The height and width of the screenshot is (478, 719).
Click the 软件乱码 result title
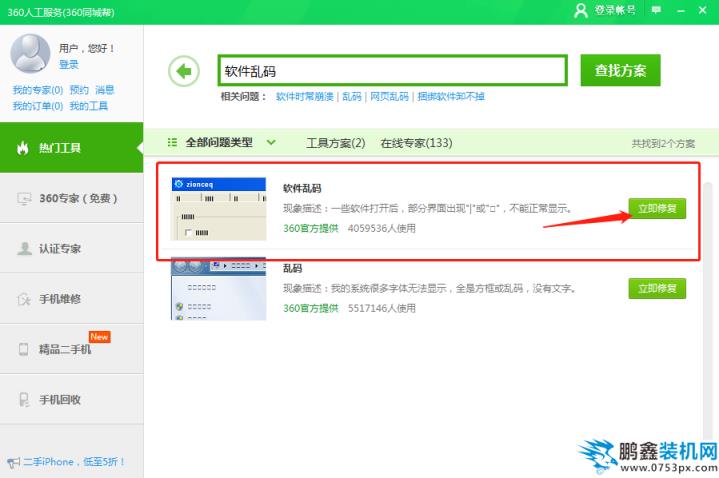(302, 188)
